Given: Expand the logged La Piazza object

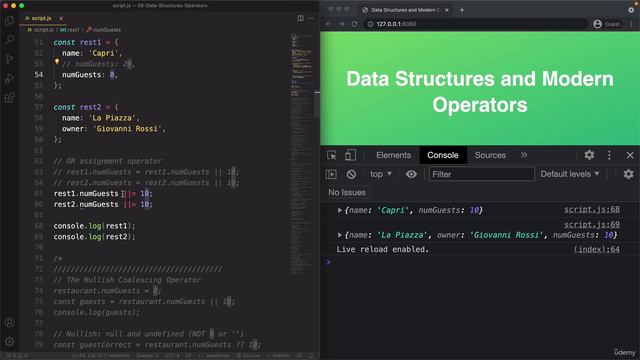Looking at the screenshot, I should pyautogui.click(x=339, y=235).
